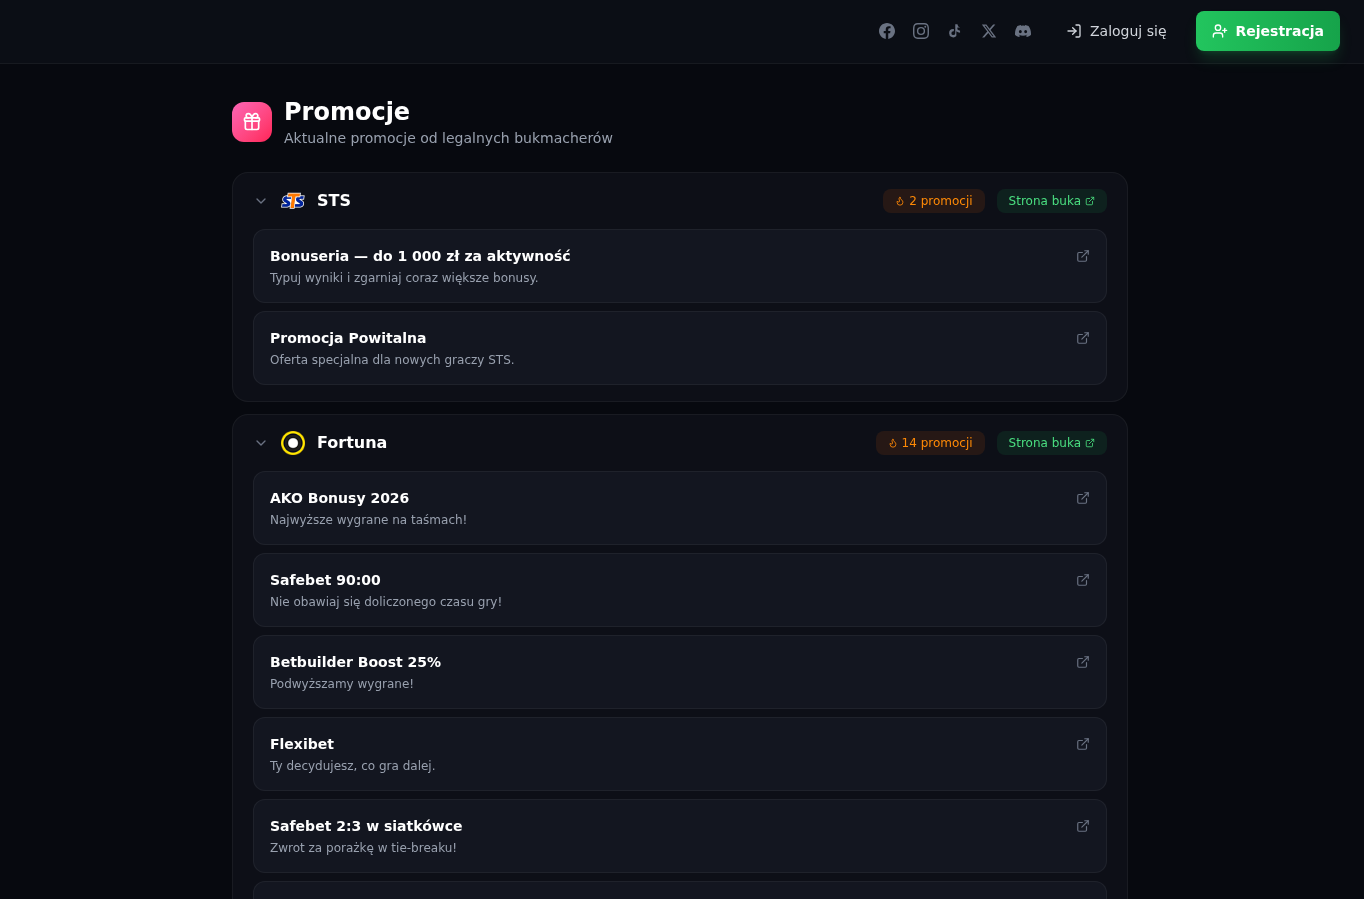This screenshot has width=1364, height=899.
Task: Open the Discord social icon
Action: point(1023,31)
